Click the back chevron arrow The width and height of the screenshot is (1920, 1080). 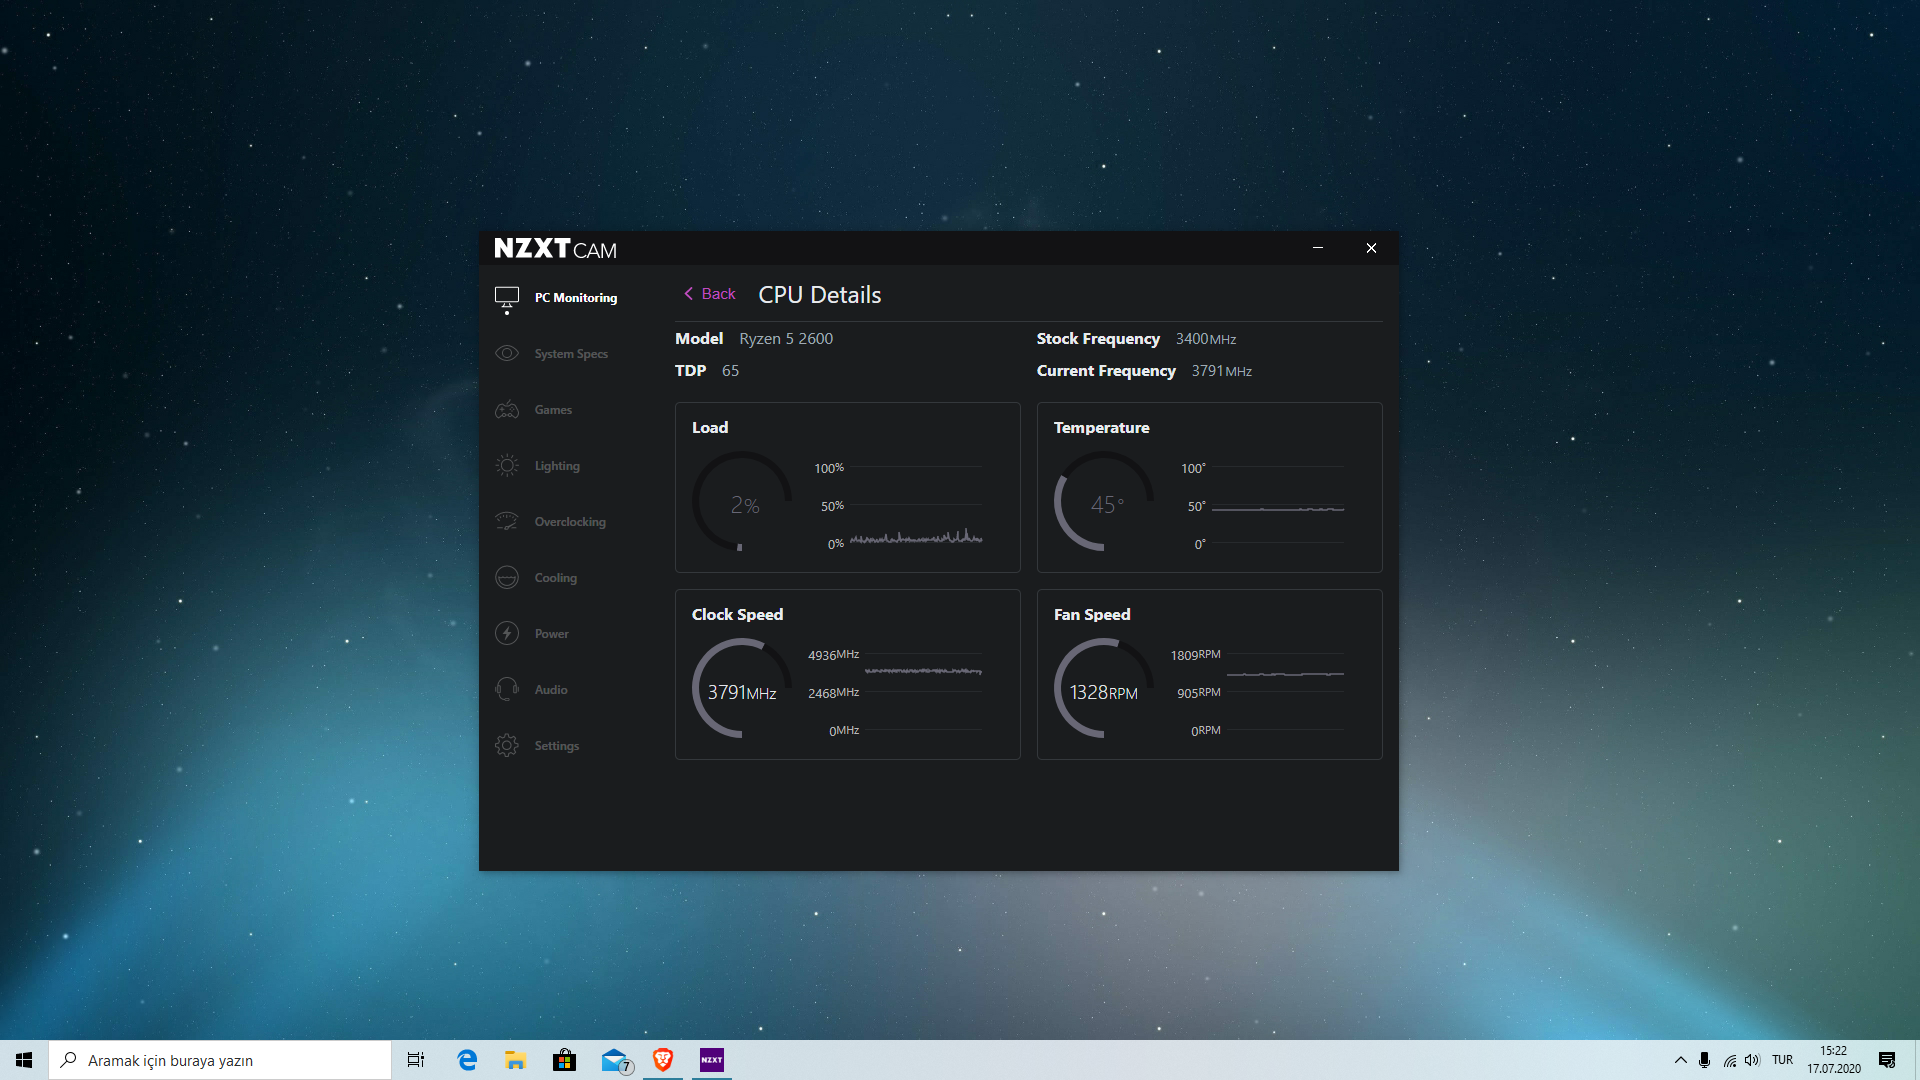coord(688,294)
